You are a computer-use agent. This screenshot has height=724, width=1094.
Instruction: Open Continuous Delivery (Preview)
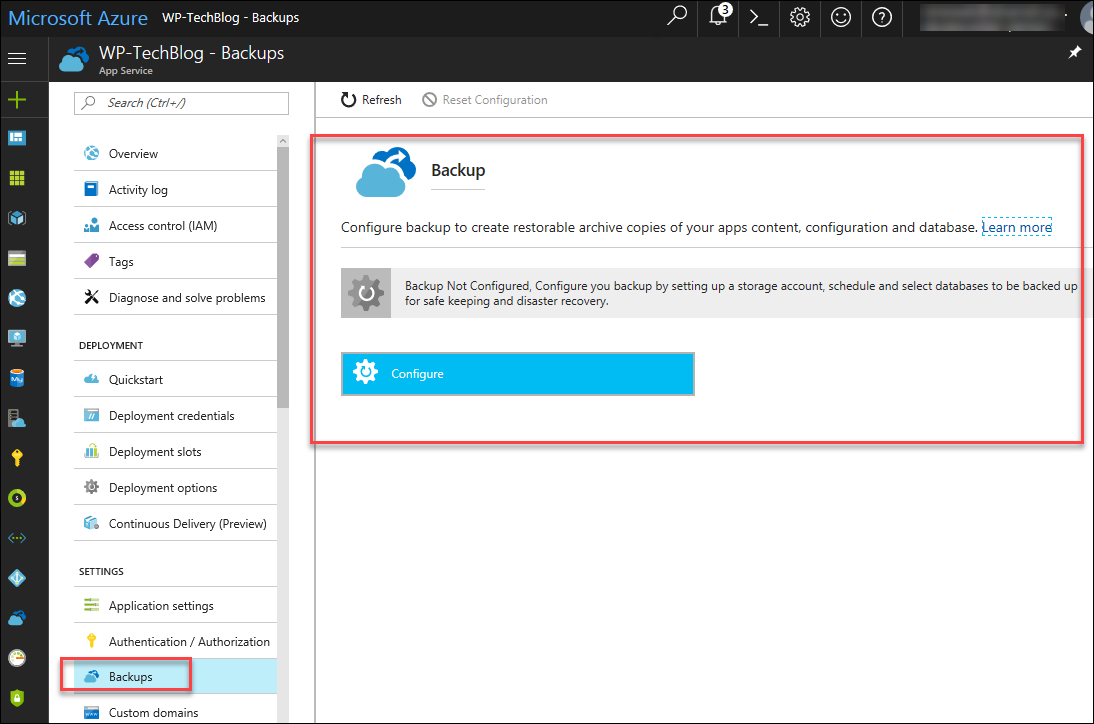point(175,524)
